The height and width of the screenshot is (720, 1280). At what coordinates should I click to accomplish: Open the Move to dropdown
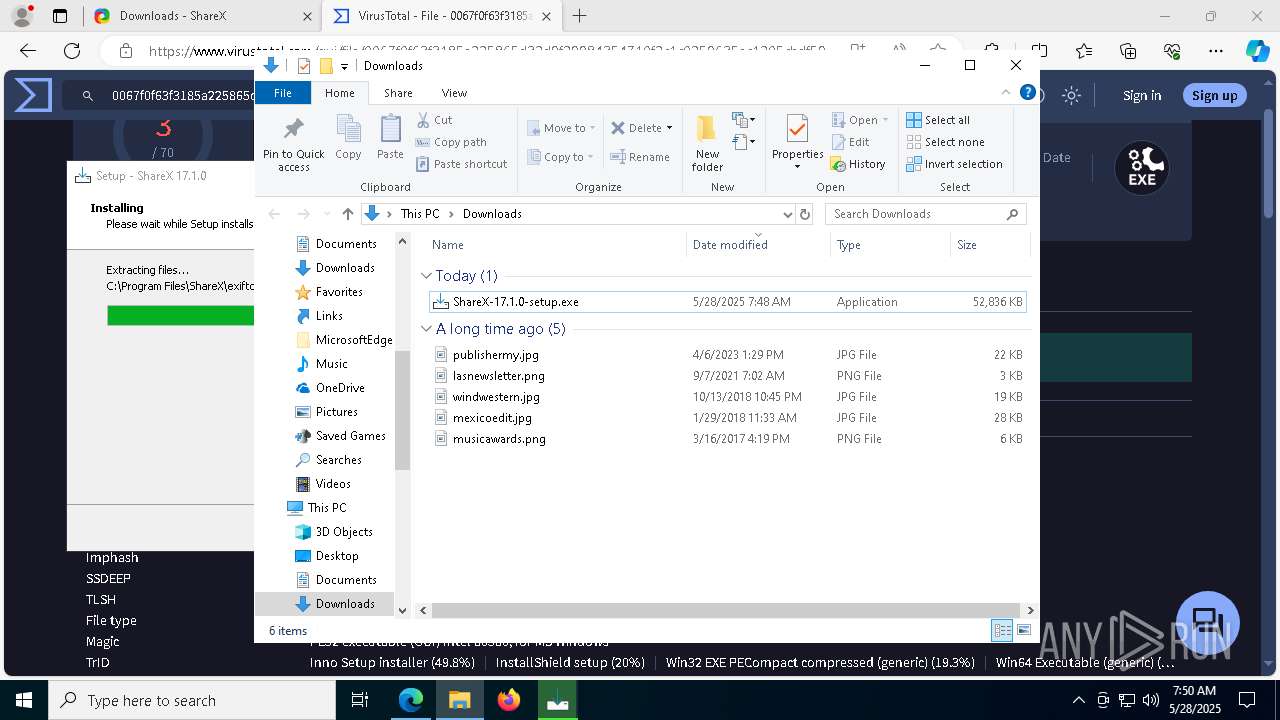click(x=561, y=128)
